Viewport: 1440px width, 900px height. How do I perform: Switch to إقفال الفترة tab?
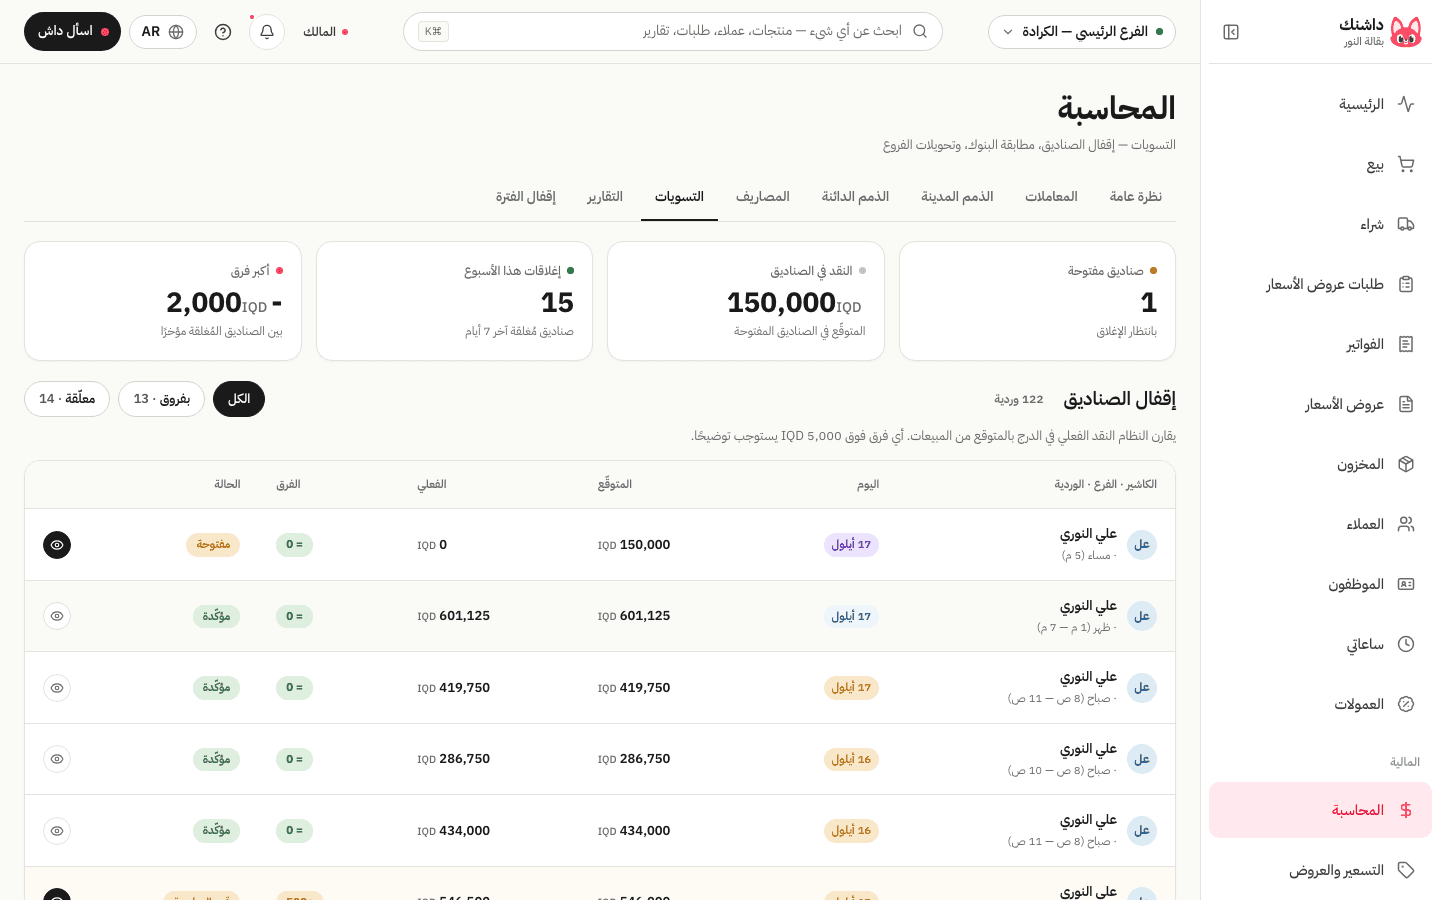pyautogui.click(x=526, y=197)
